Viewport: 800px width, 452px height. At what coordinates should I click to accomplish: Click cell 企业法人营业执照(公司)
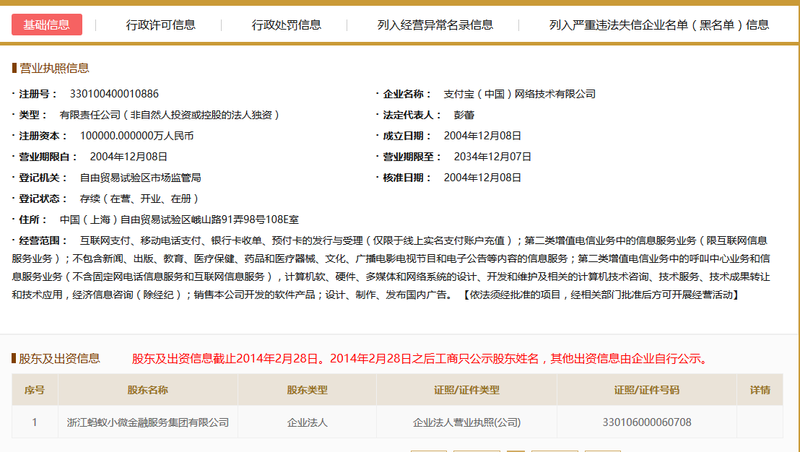click(x=466, y=422)
